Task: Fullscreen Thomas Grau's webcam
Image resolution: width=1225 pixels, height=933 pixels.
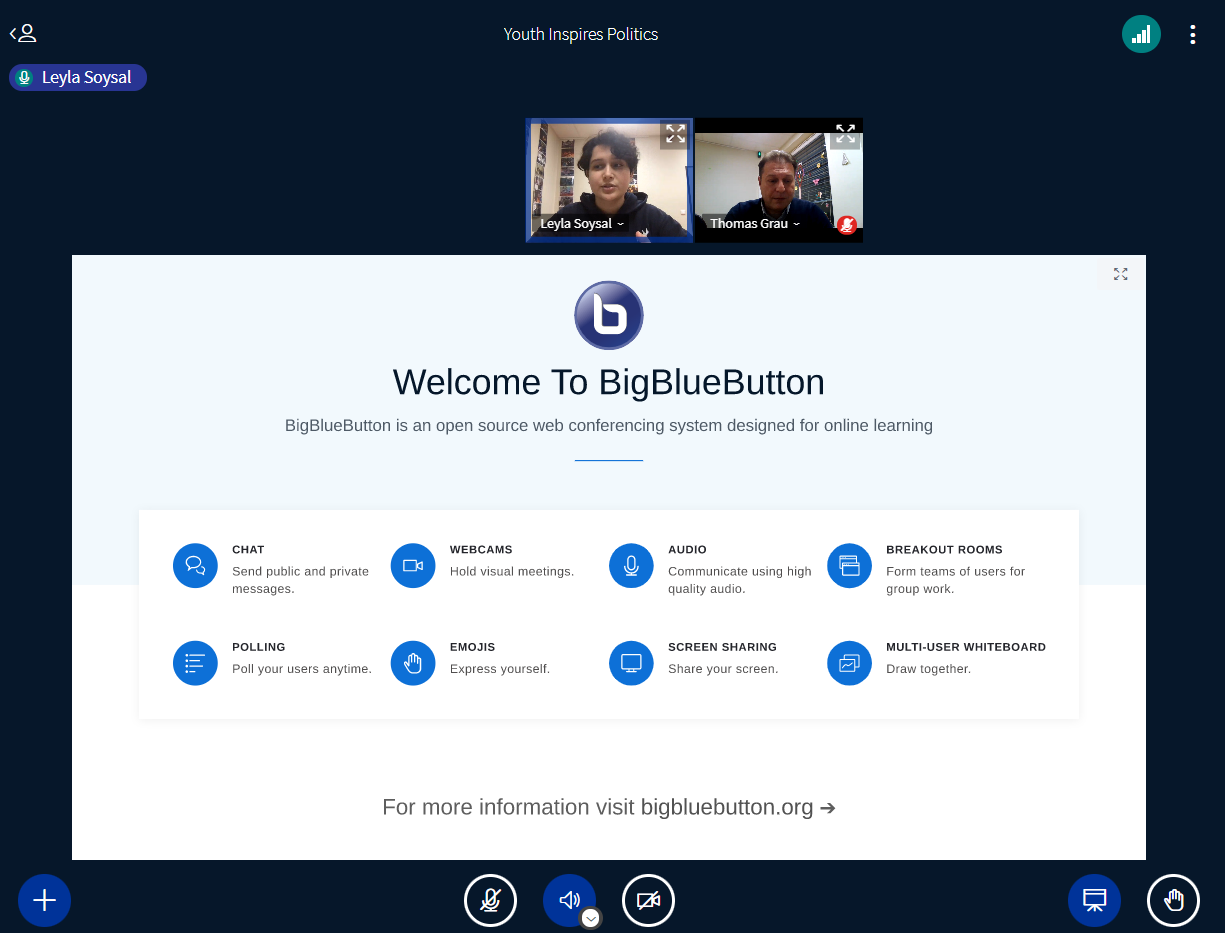Action: point(845,134)
